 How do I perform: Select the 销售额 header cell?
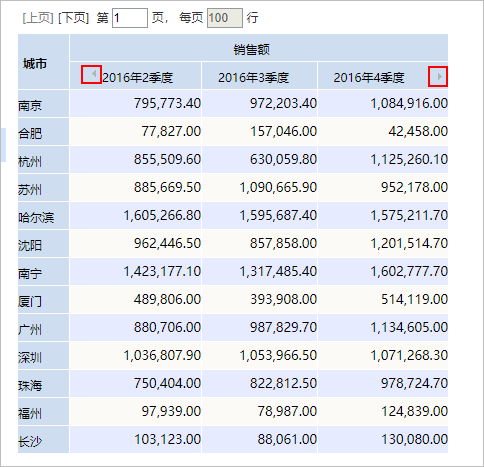pos(259,48)
